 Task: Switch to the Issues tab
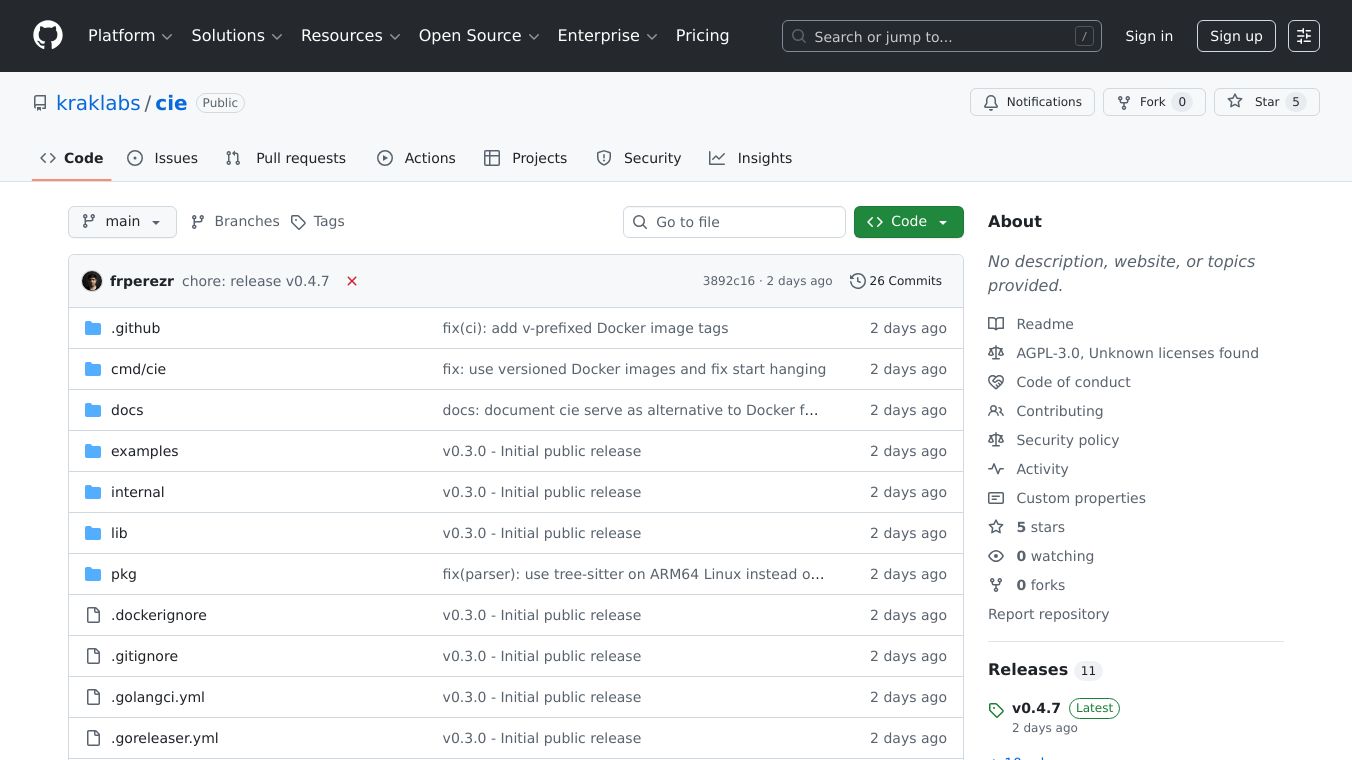point(162,158)
